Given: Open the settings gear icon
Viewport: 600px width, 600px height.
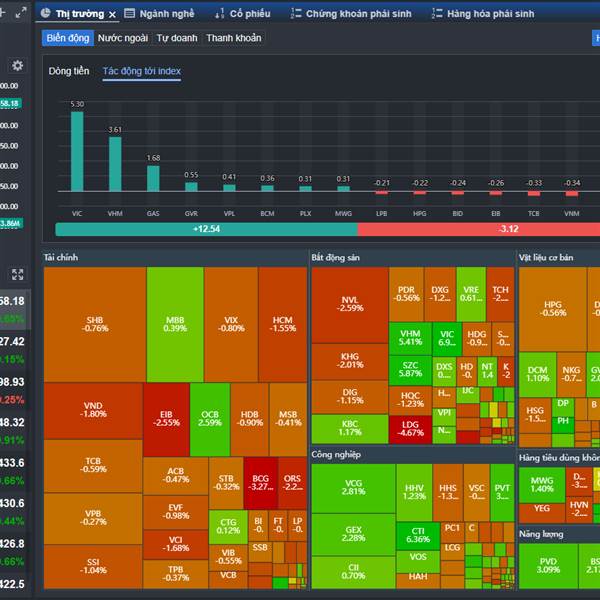Looking at the screenshot, I should pyautogui.click(x=17, y=65).
